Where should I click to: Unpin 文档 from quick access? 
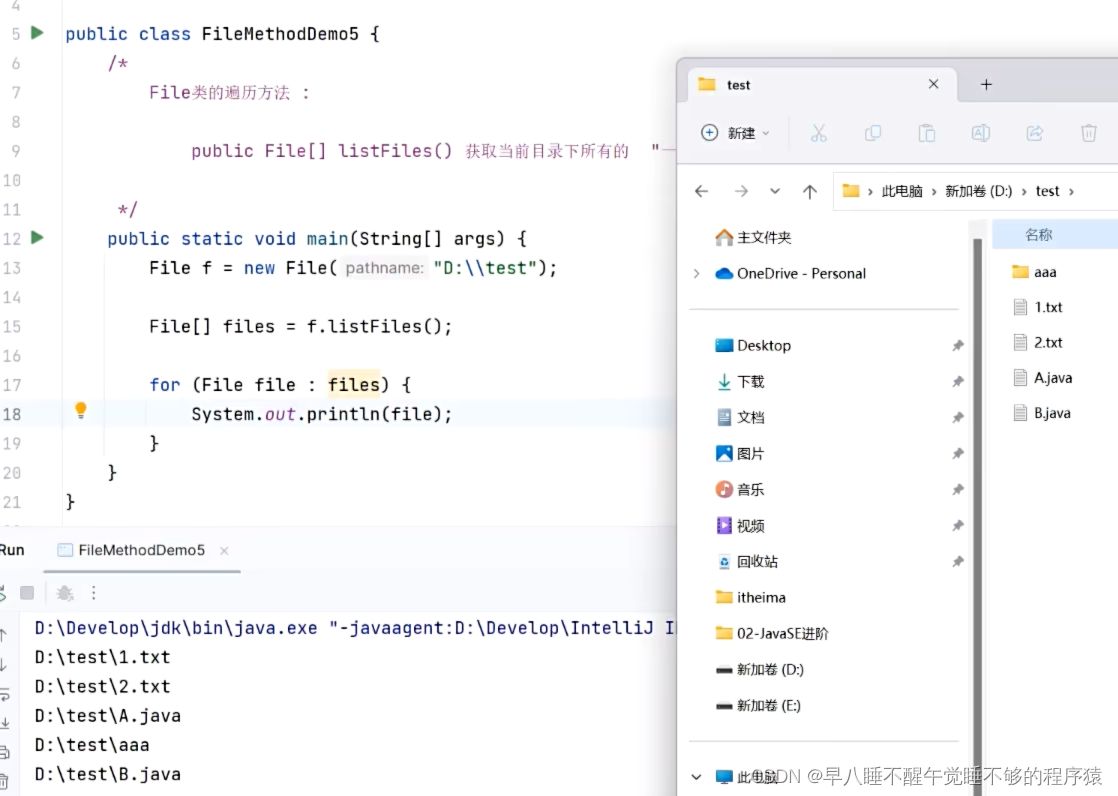coord(957,417)
